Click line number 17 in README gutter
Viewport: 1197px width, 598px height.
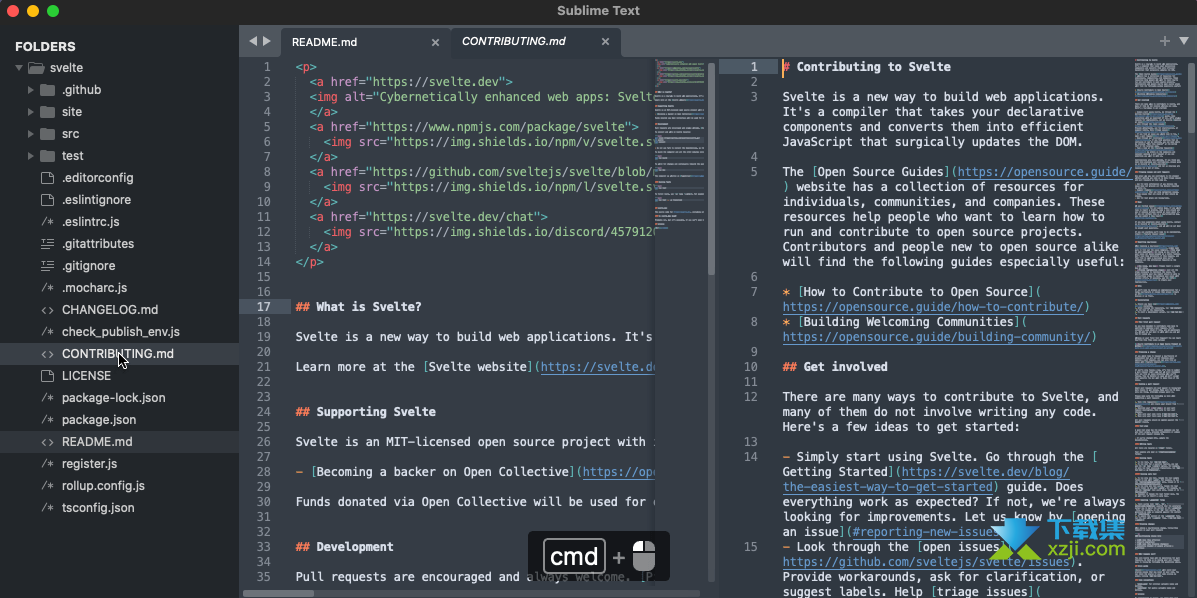coord(263,307)
